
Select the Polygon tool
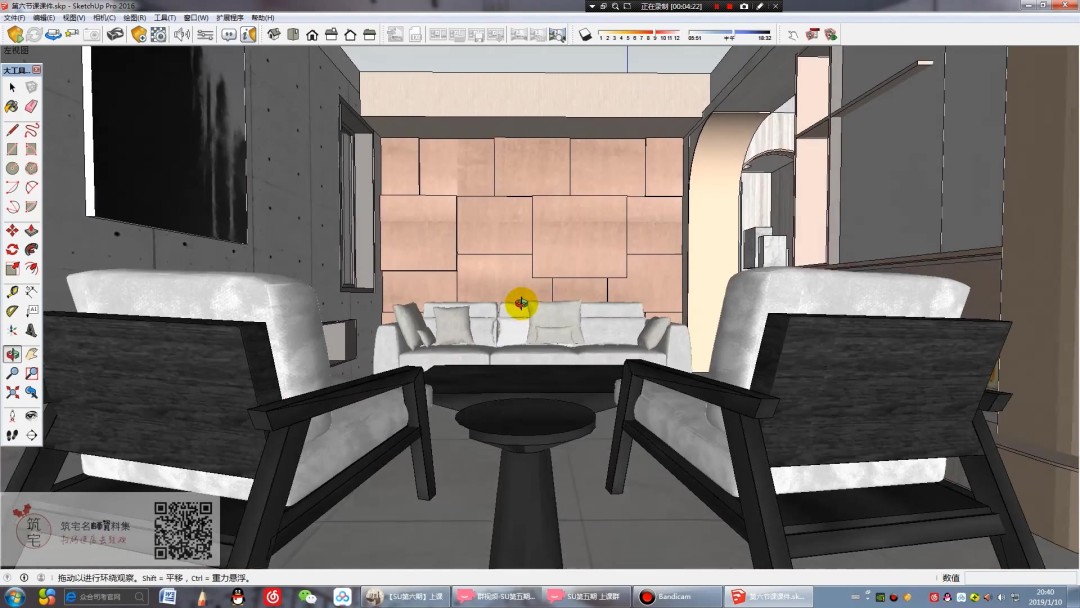coord(32,168)
